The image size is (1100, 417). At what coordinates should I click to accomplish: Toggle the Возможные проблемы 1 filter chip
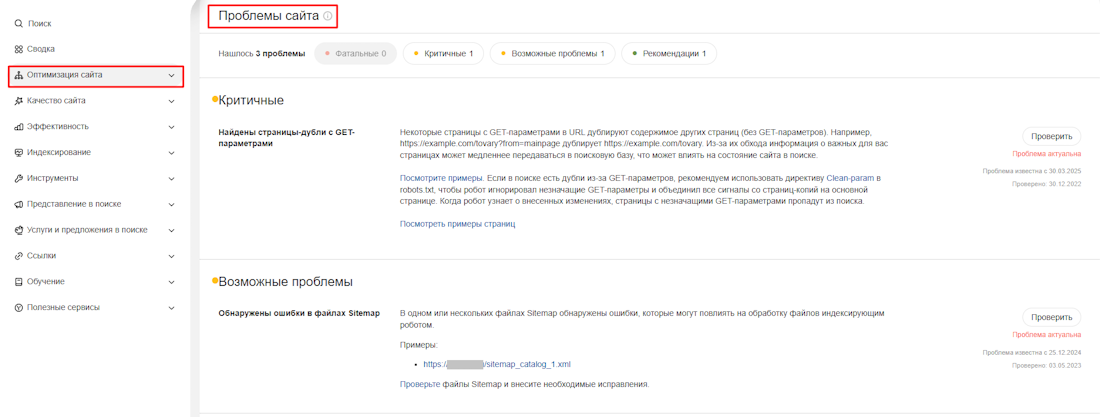(552, 54)
